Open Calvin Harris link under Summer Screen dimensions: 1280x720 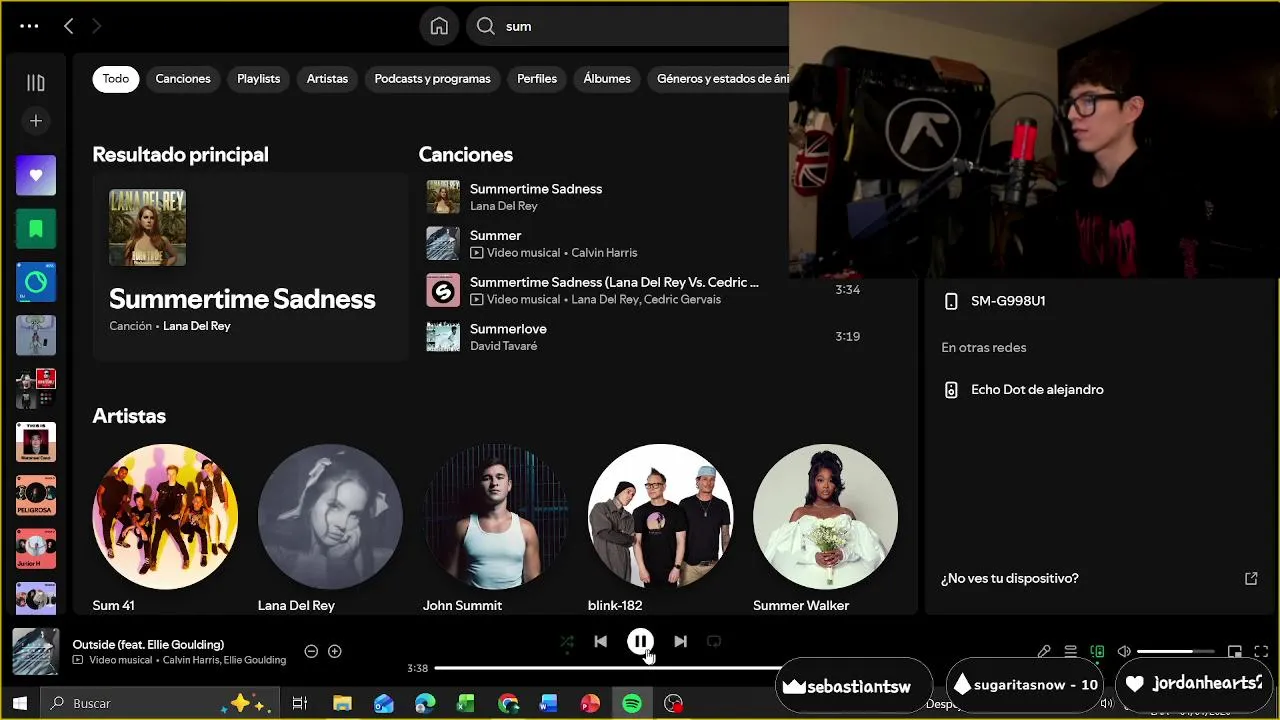(604, 253)
